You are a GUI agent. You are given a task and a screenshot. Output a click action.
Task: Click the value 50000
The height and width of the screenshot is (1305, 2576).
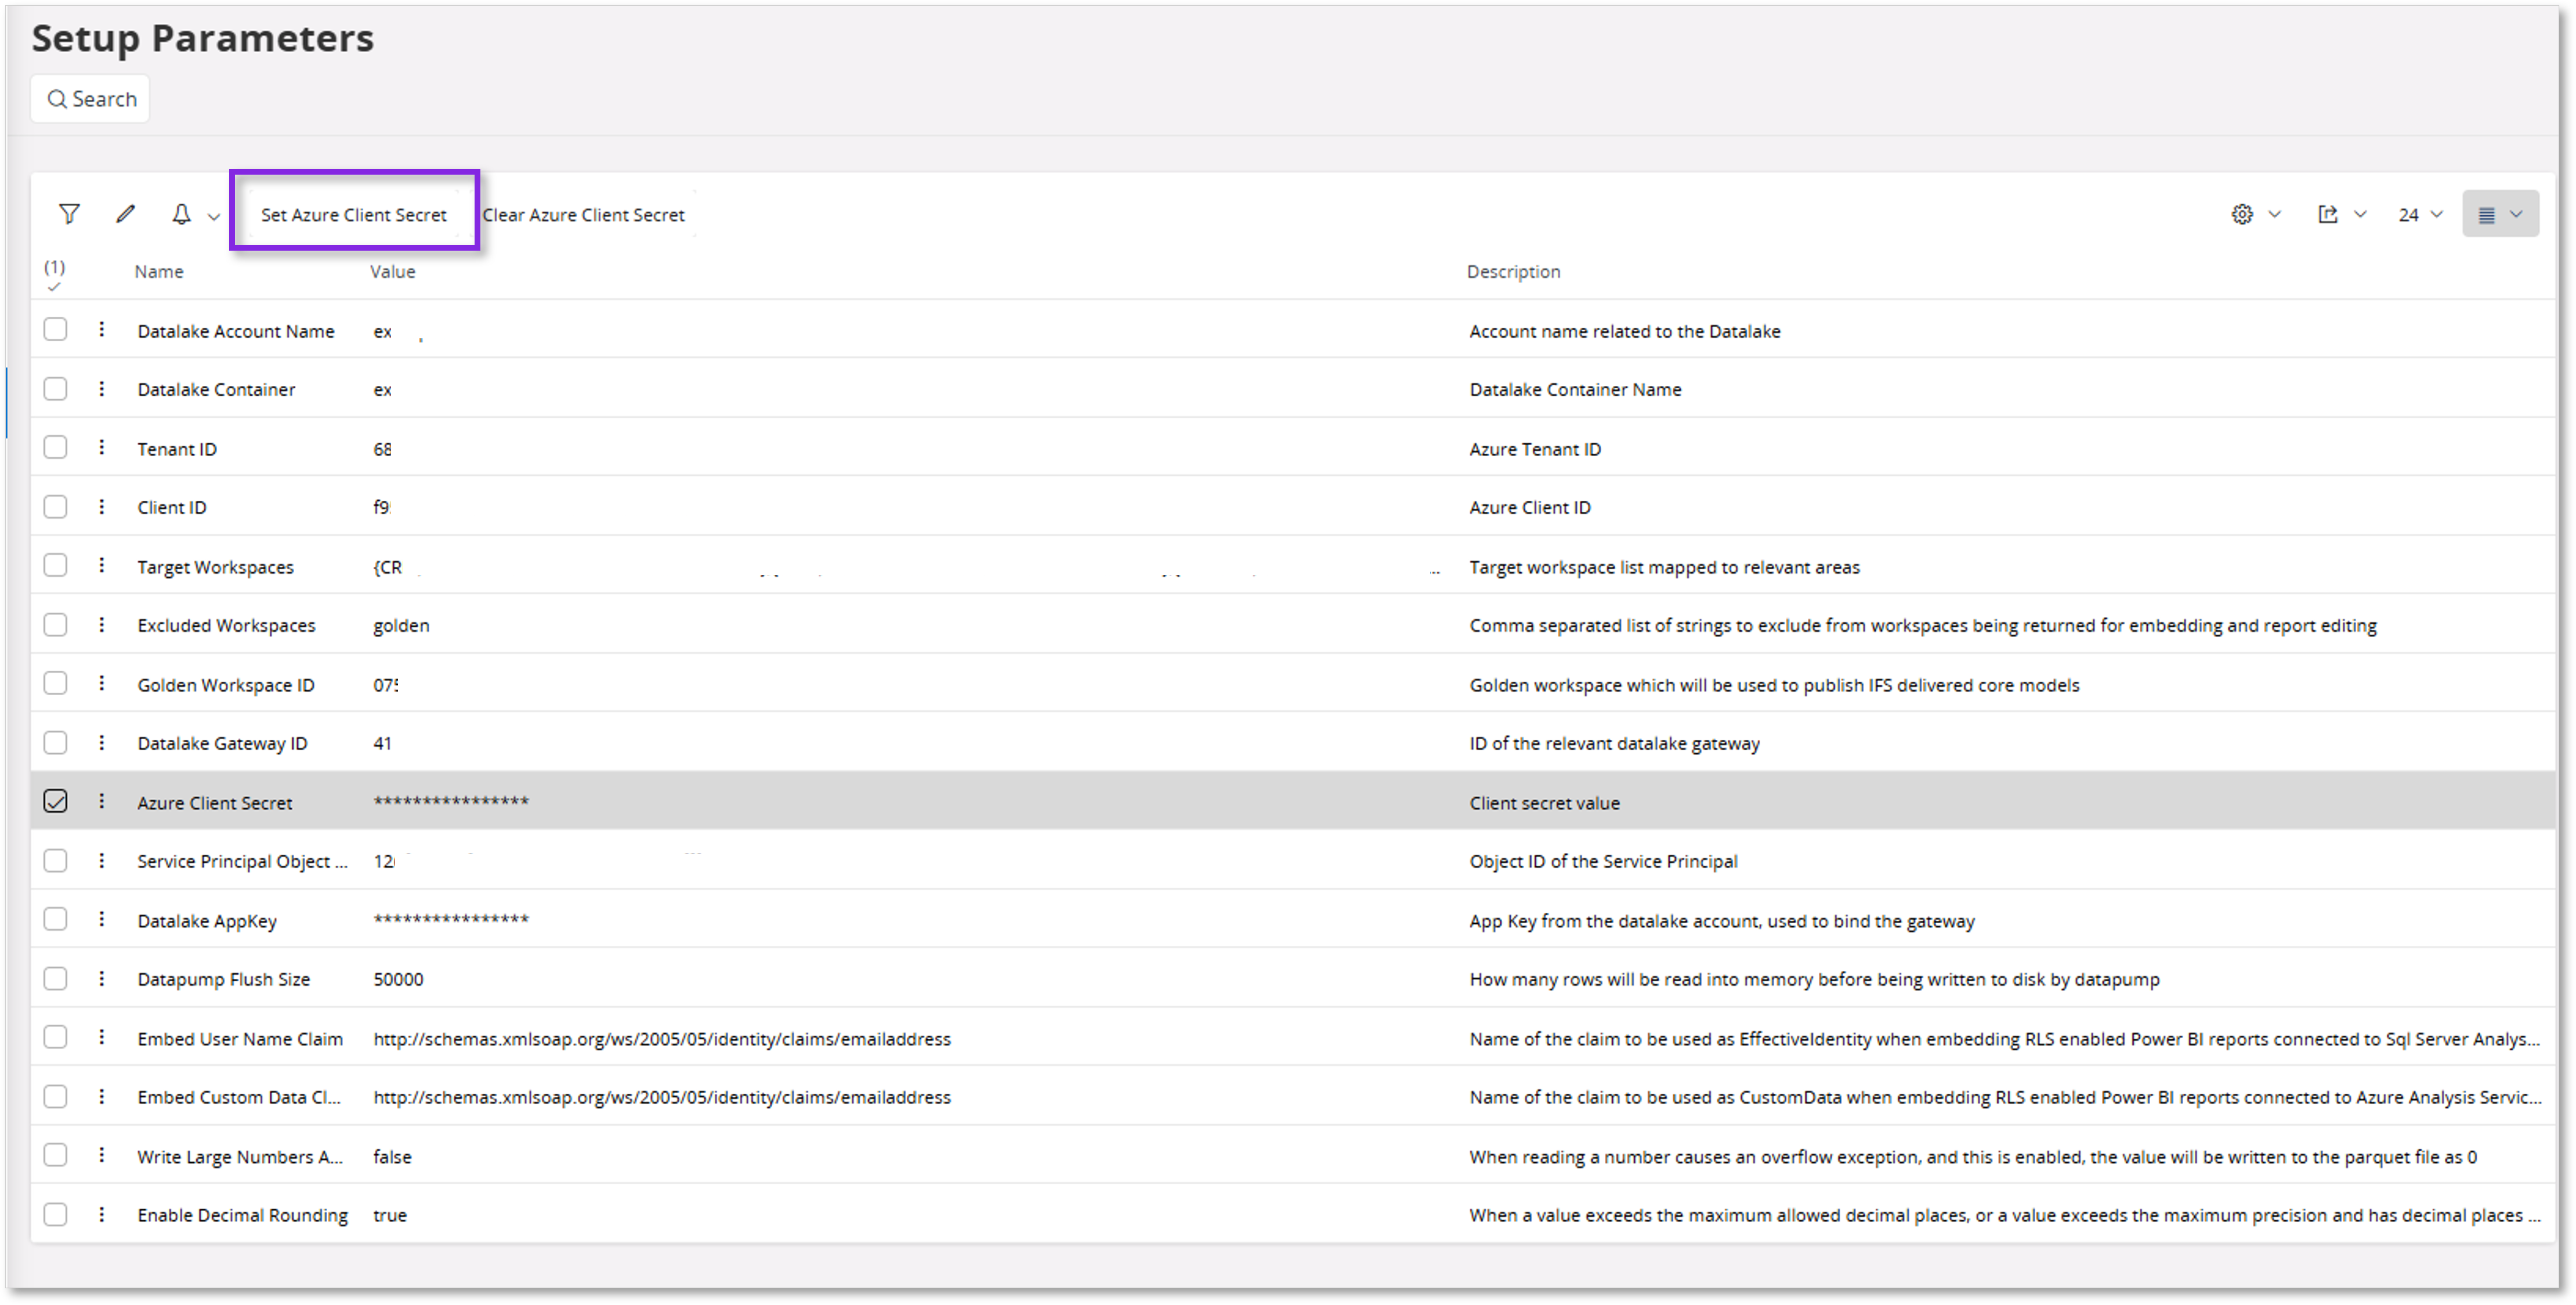tap(398, 979)
